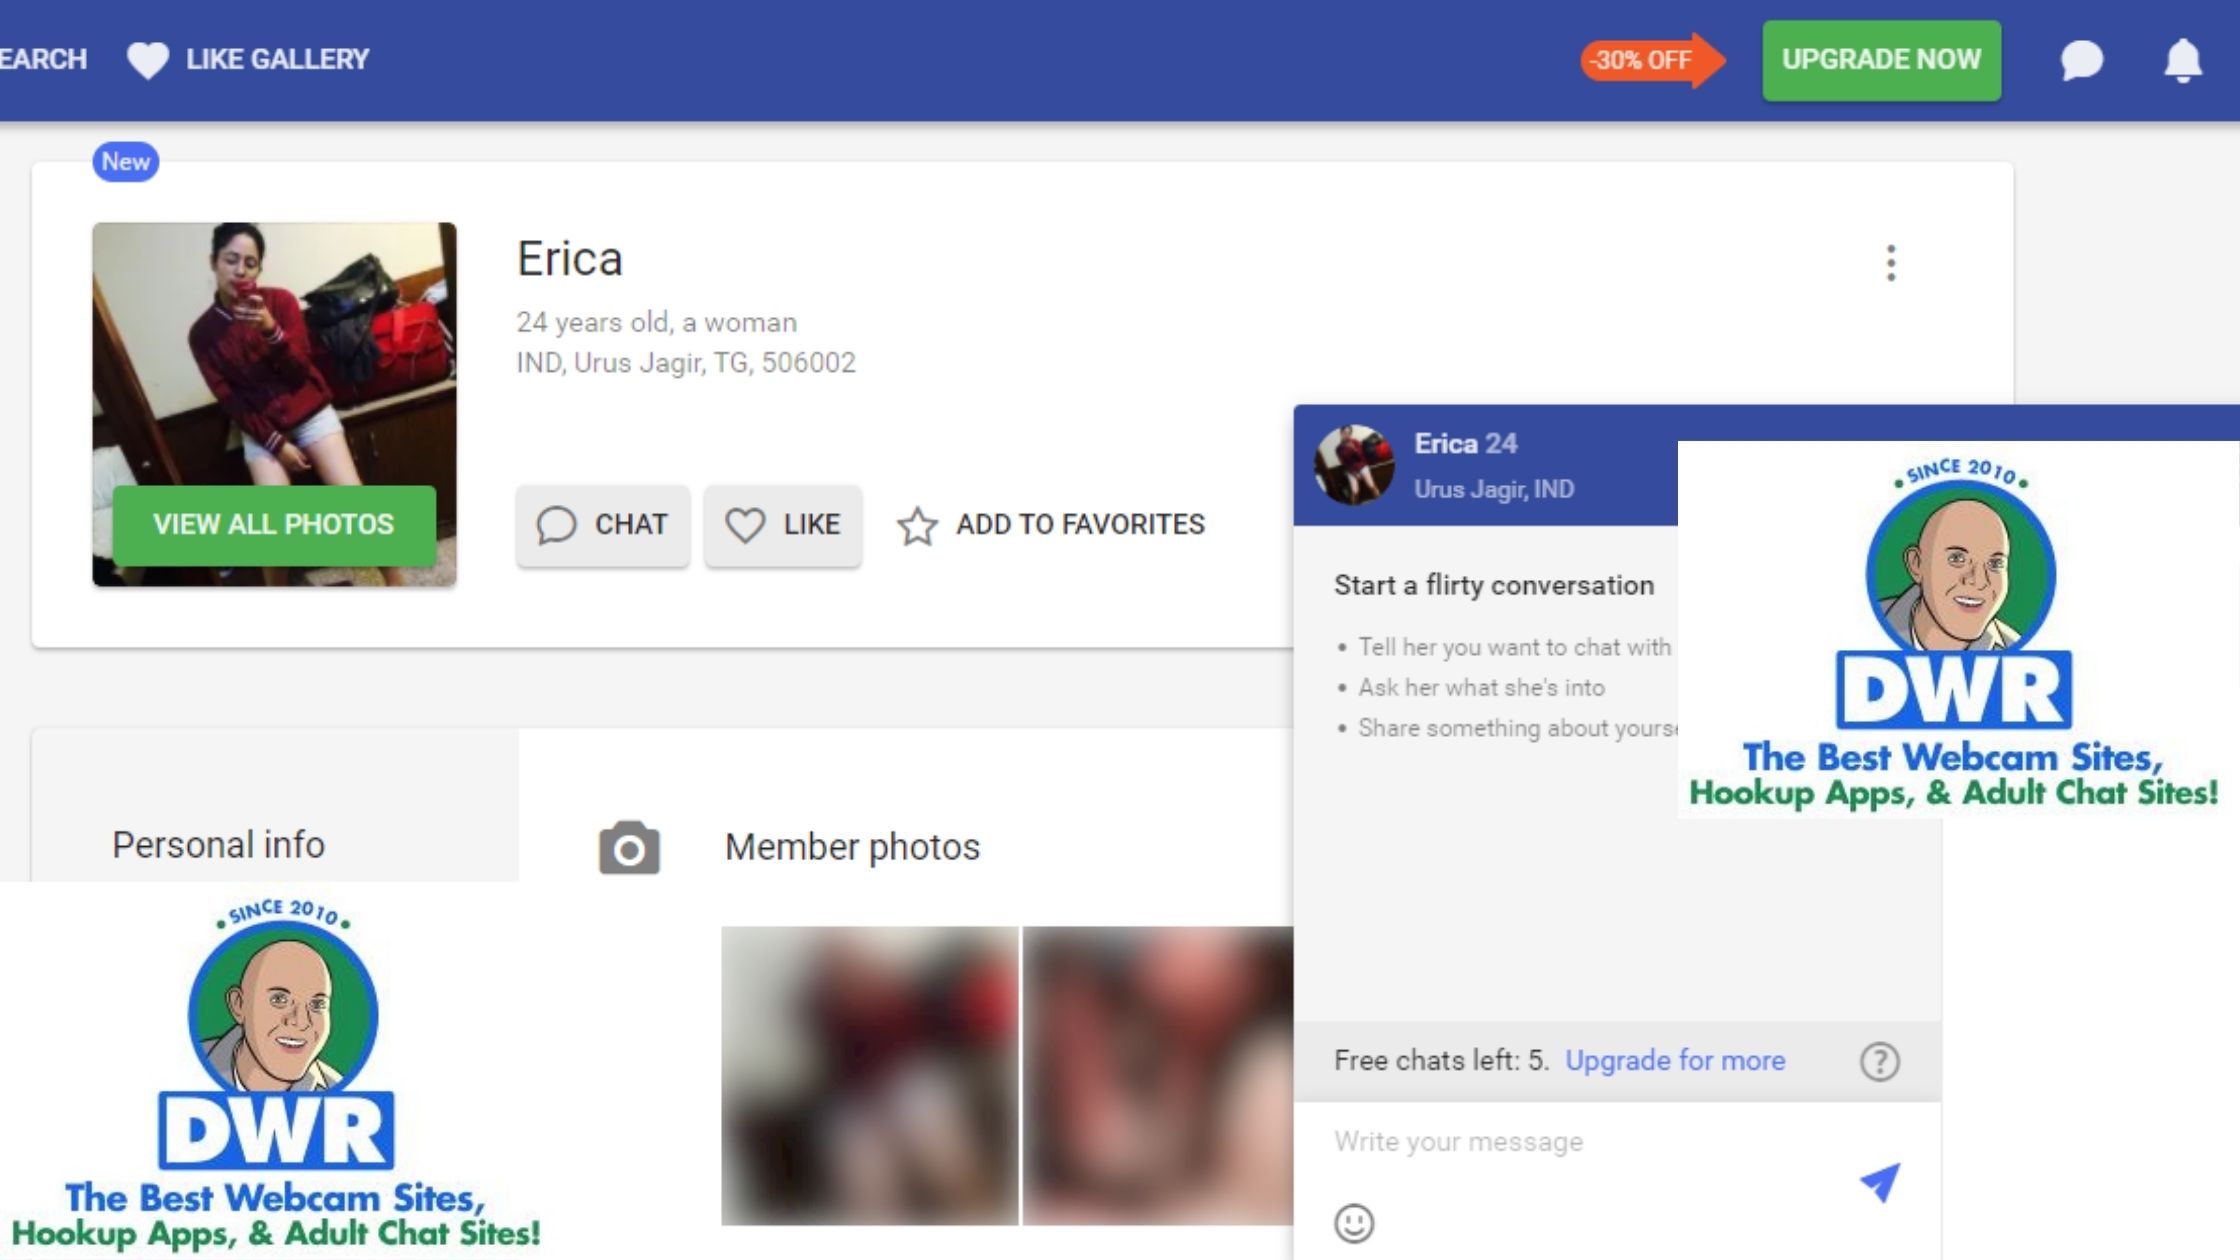2240x1260 pixels.
Task: Open the three-dot profile options menu
Action: (x=1890, y=263)
